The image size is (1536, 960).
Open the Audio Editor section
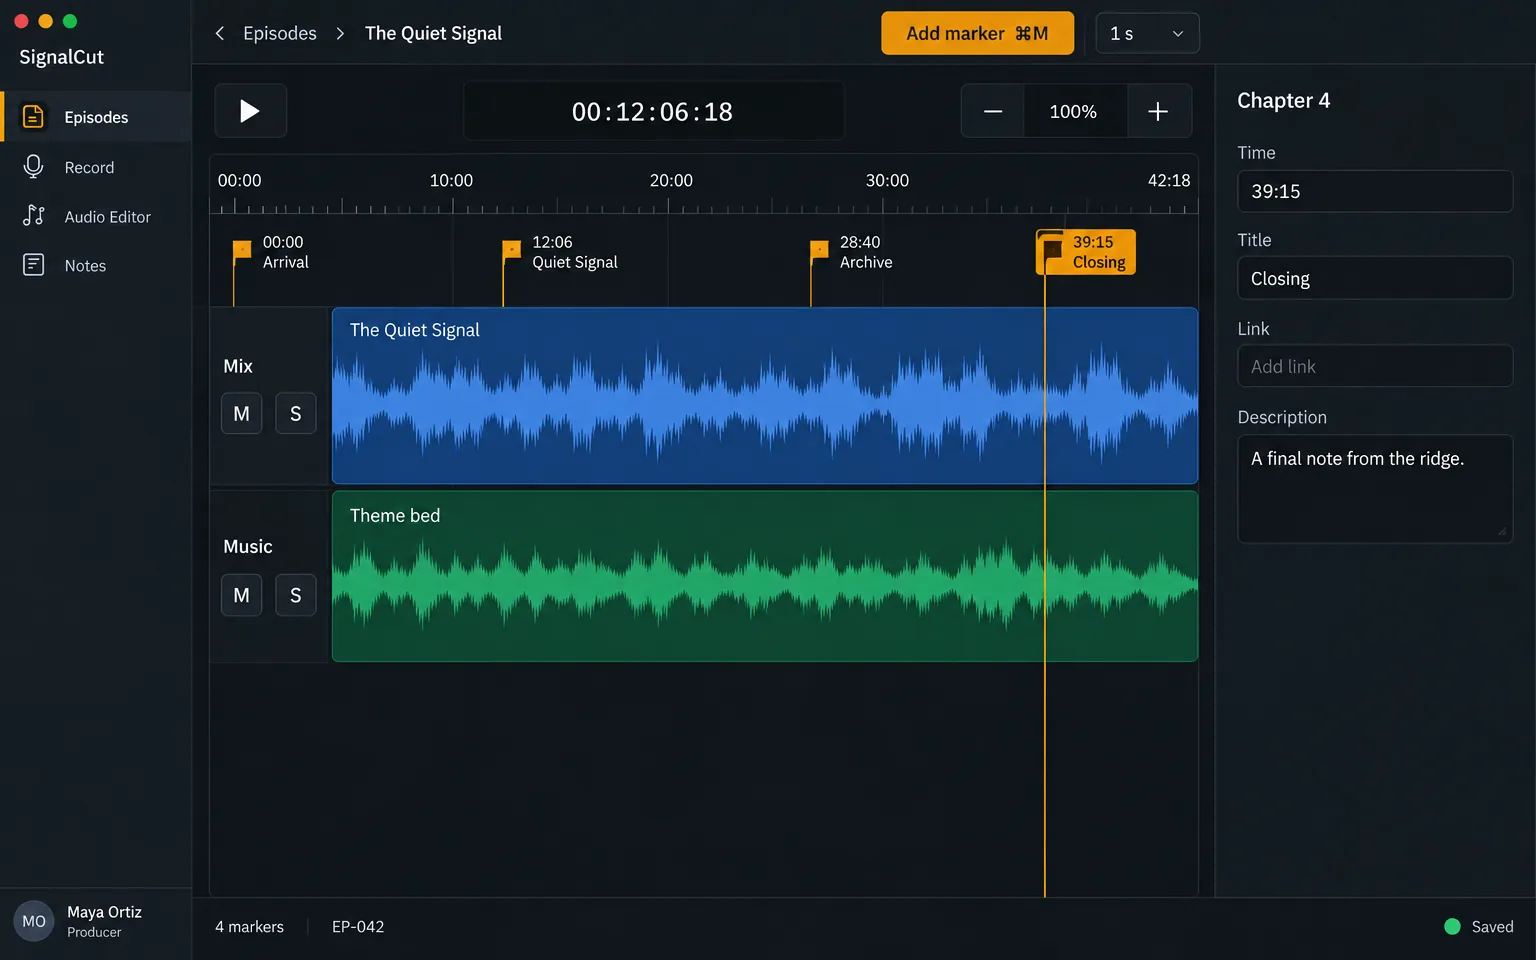point(96,216)
